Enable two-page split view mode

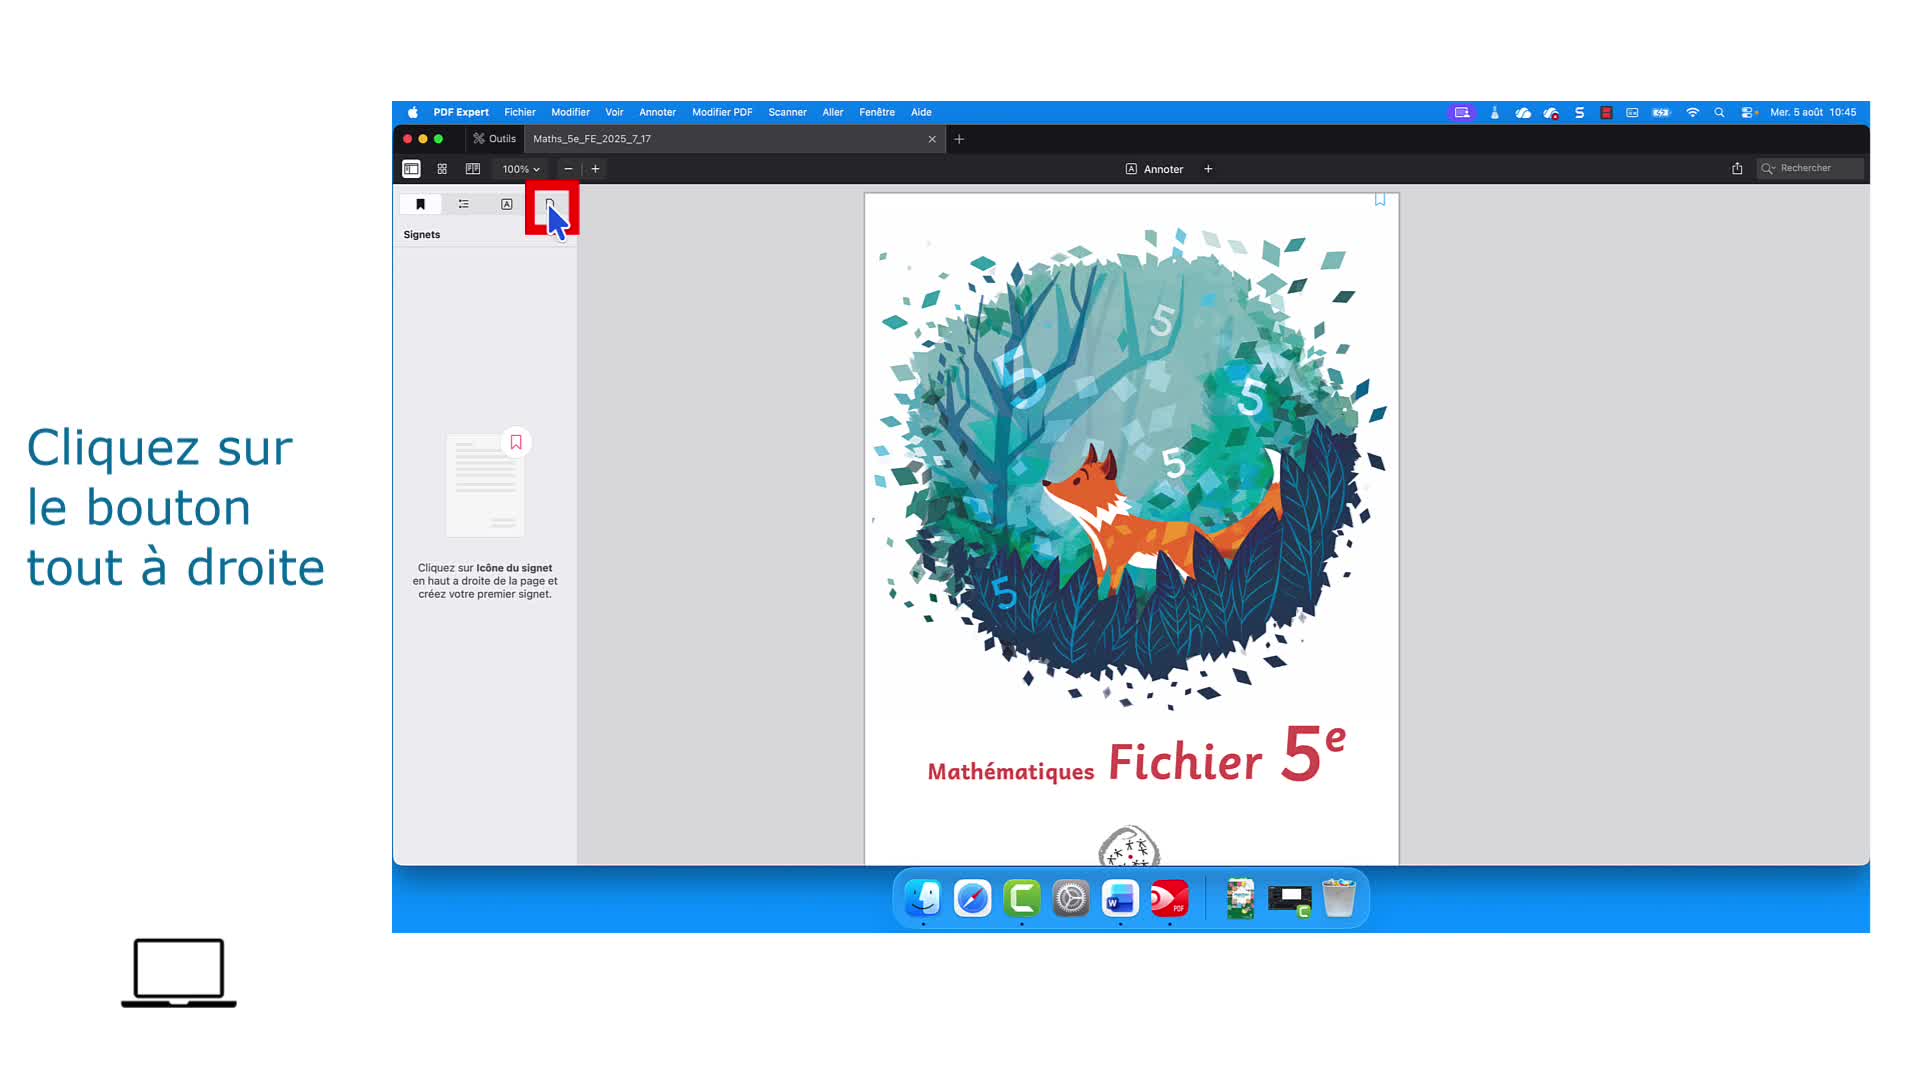pos(473,169)
